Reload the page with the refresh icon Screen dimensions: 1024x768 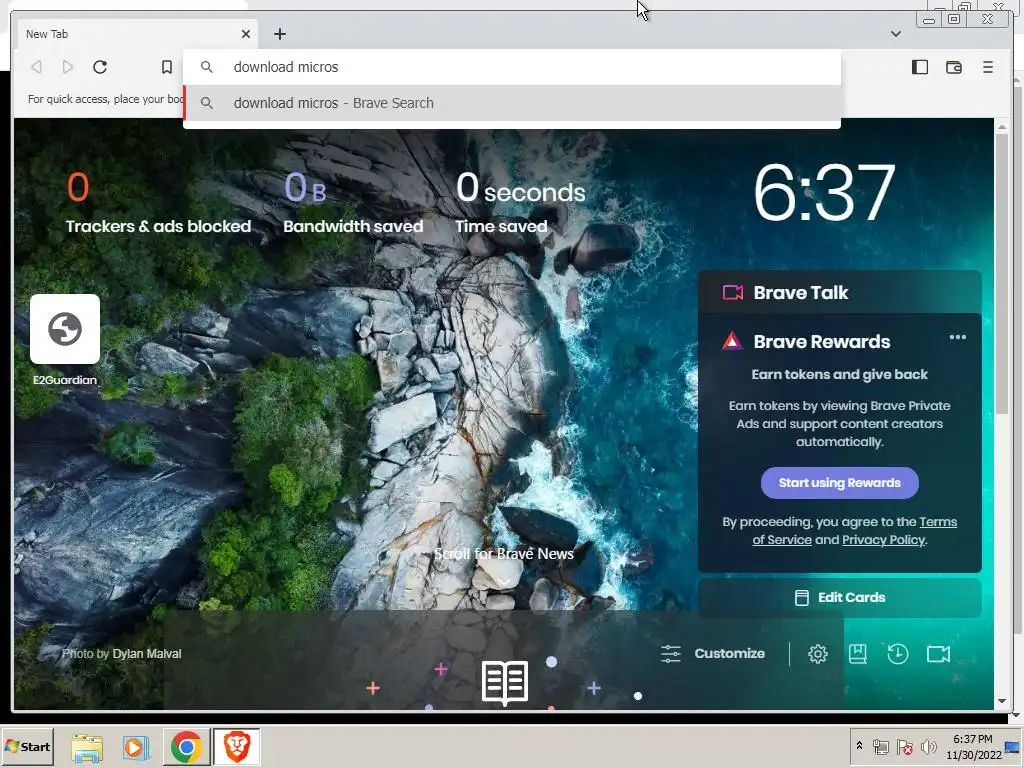click(x=100, y=67)
